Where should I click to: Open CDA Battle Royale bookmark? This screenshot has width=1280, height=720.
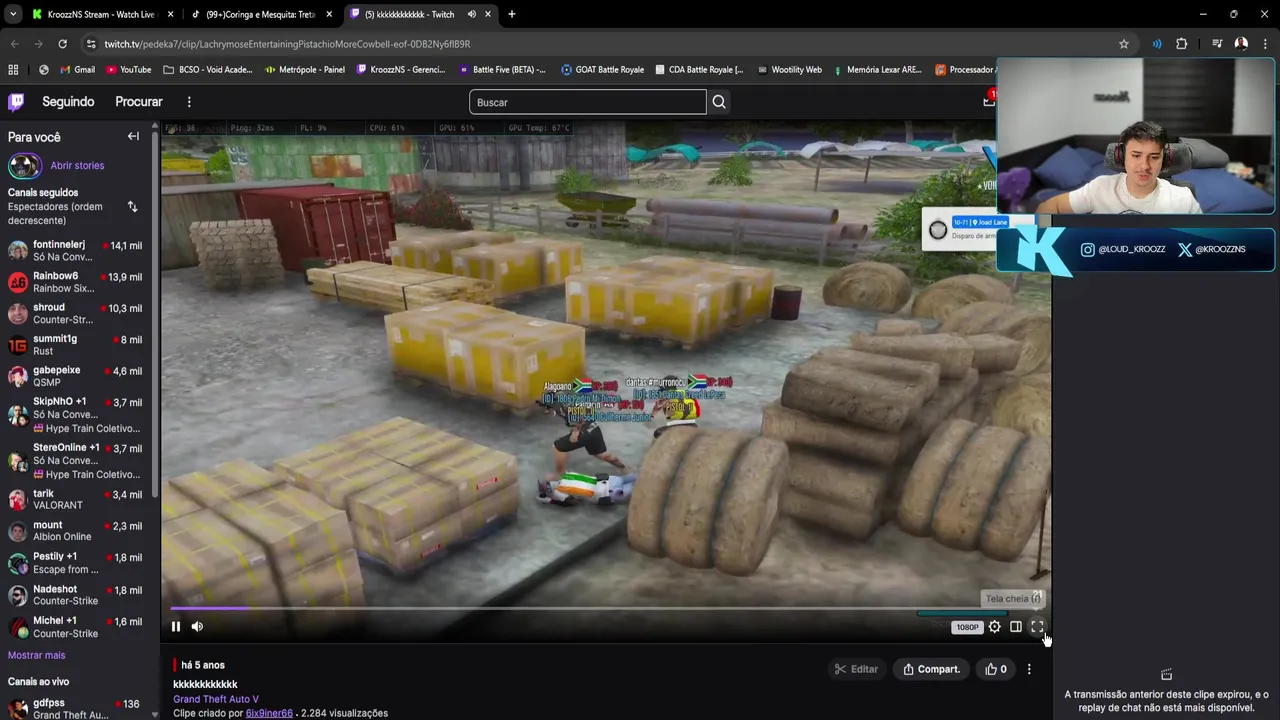[699, 70]
